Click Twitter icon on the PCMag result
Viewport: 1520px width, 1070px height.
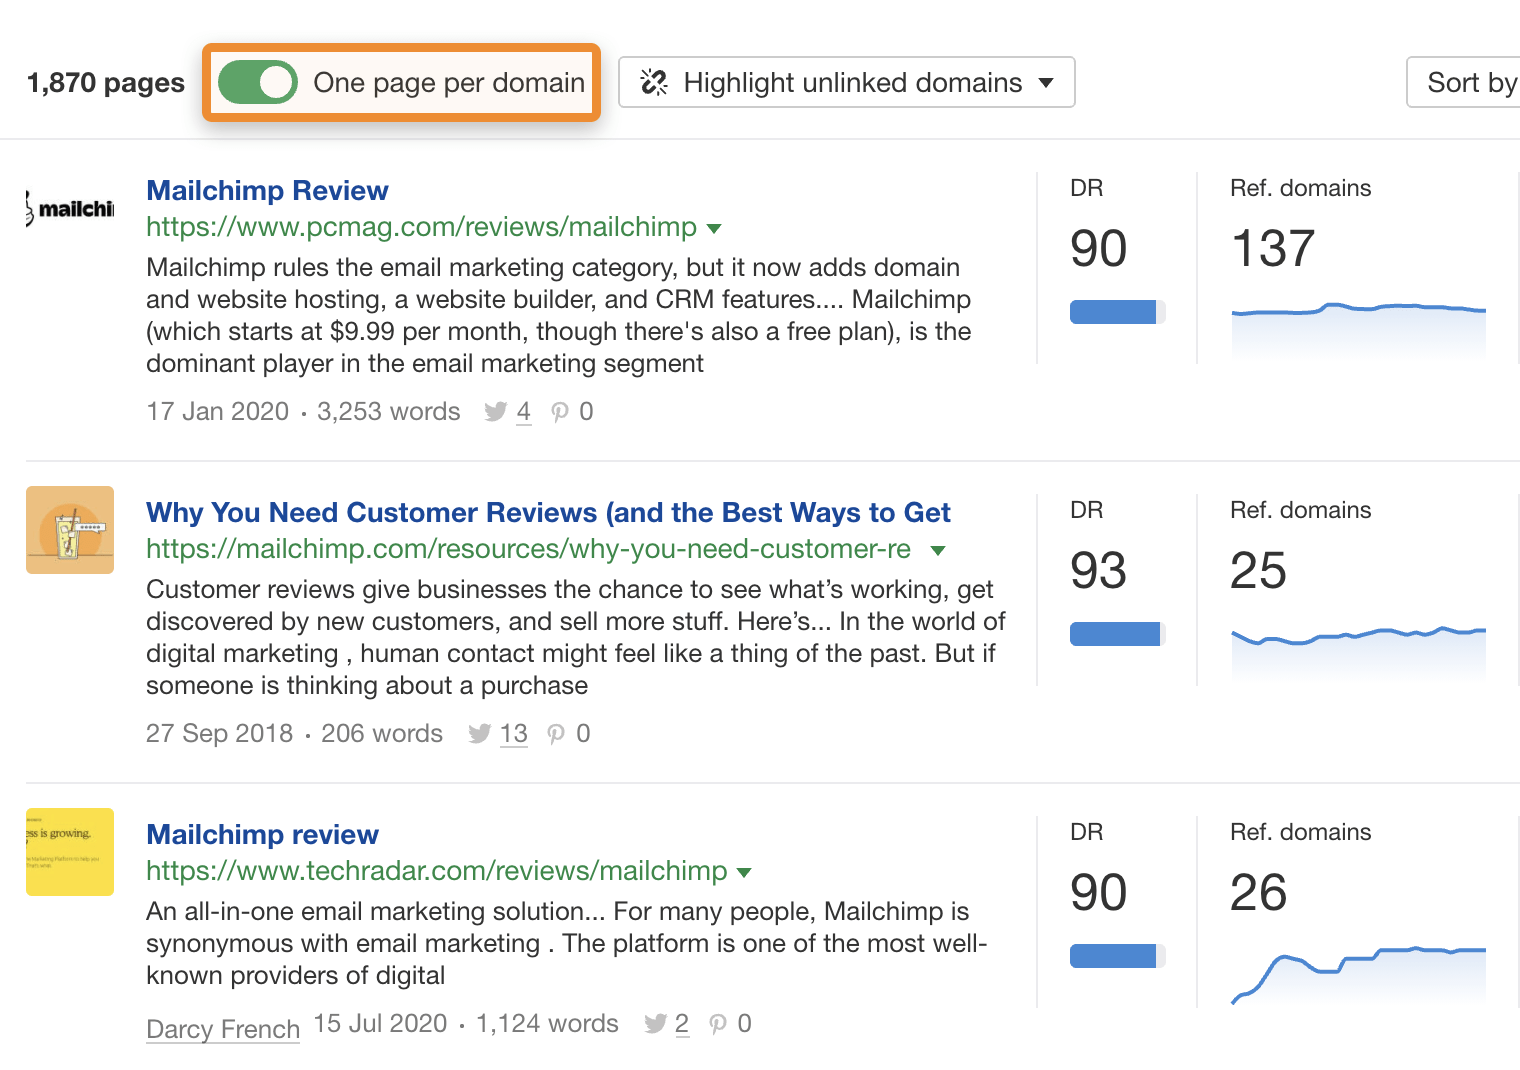(x=495, y=412)
